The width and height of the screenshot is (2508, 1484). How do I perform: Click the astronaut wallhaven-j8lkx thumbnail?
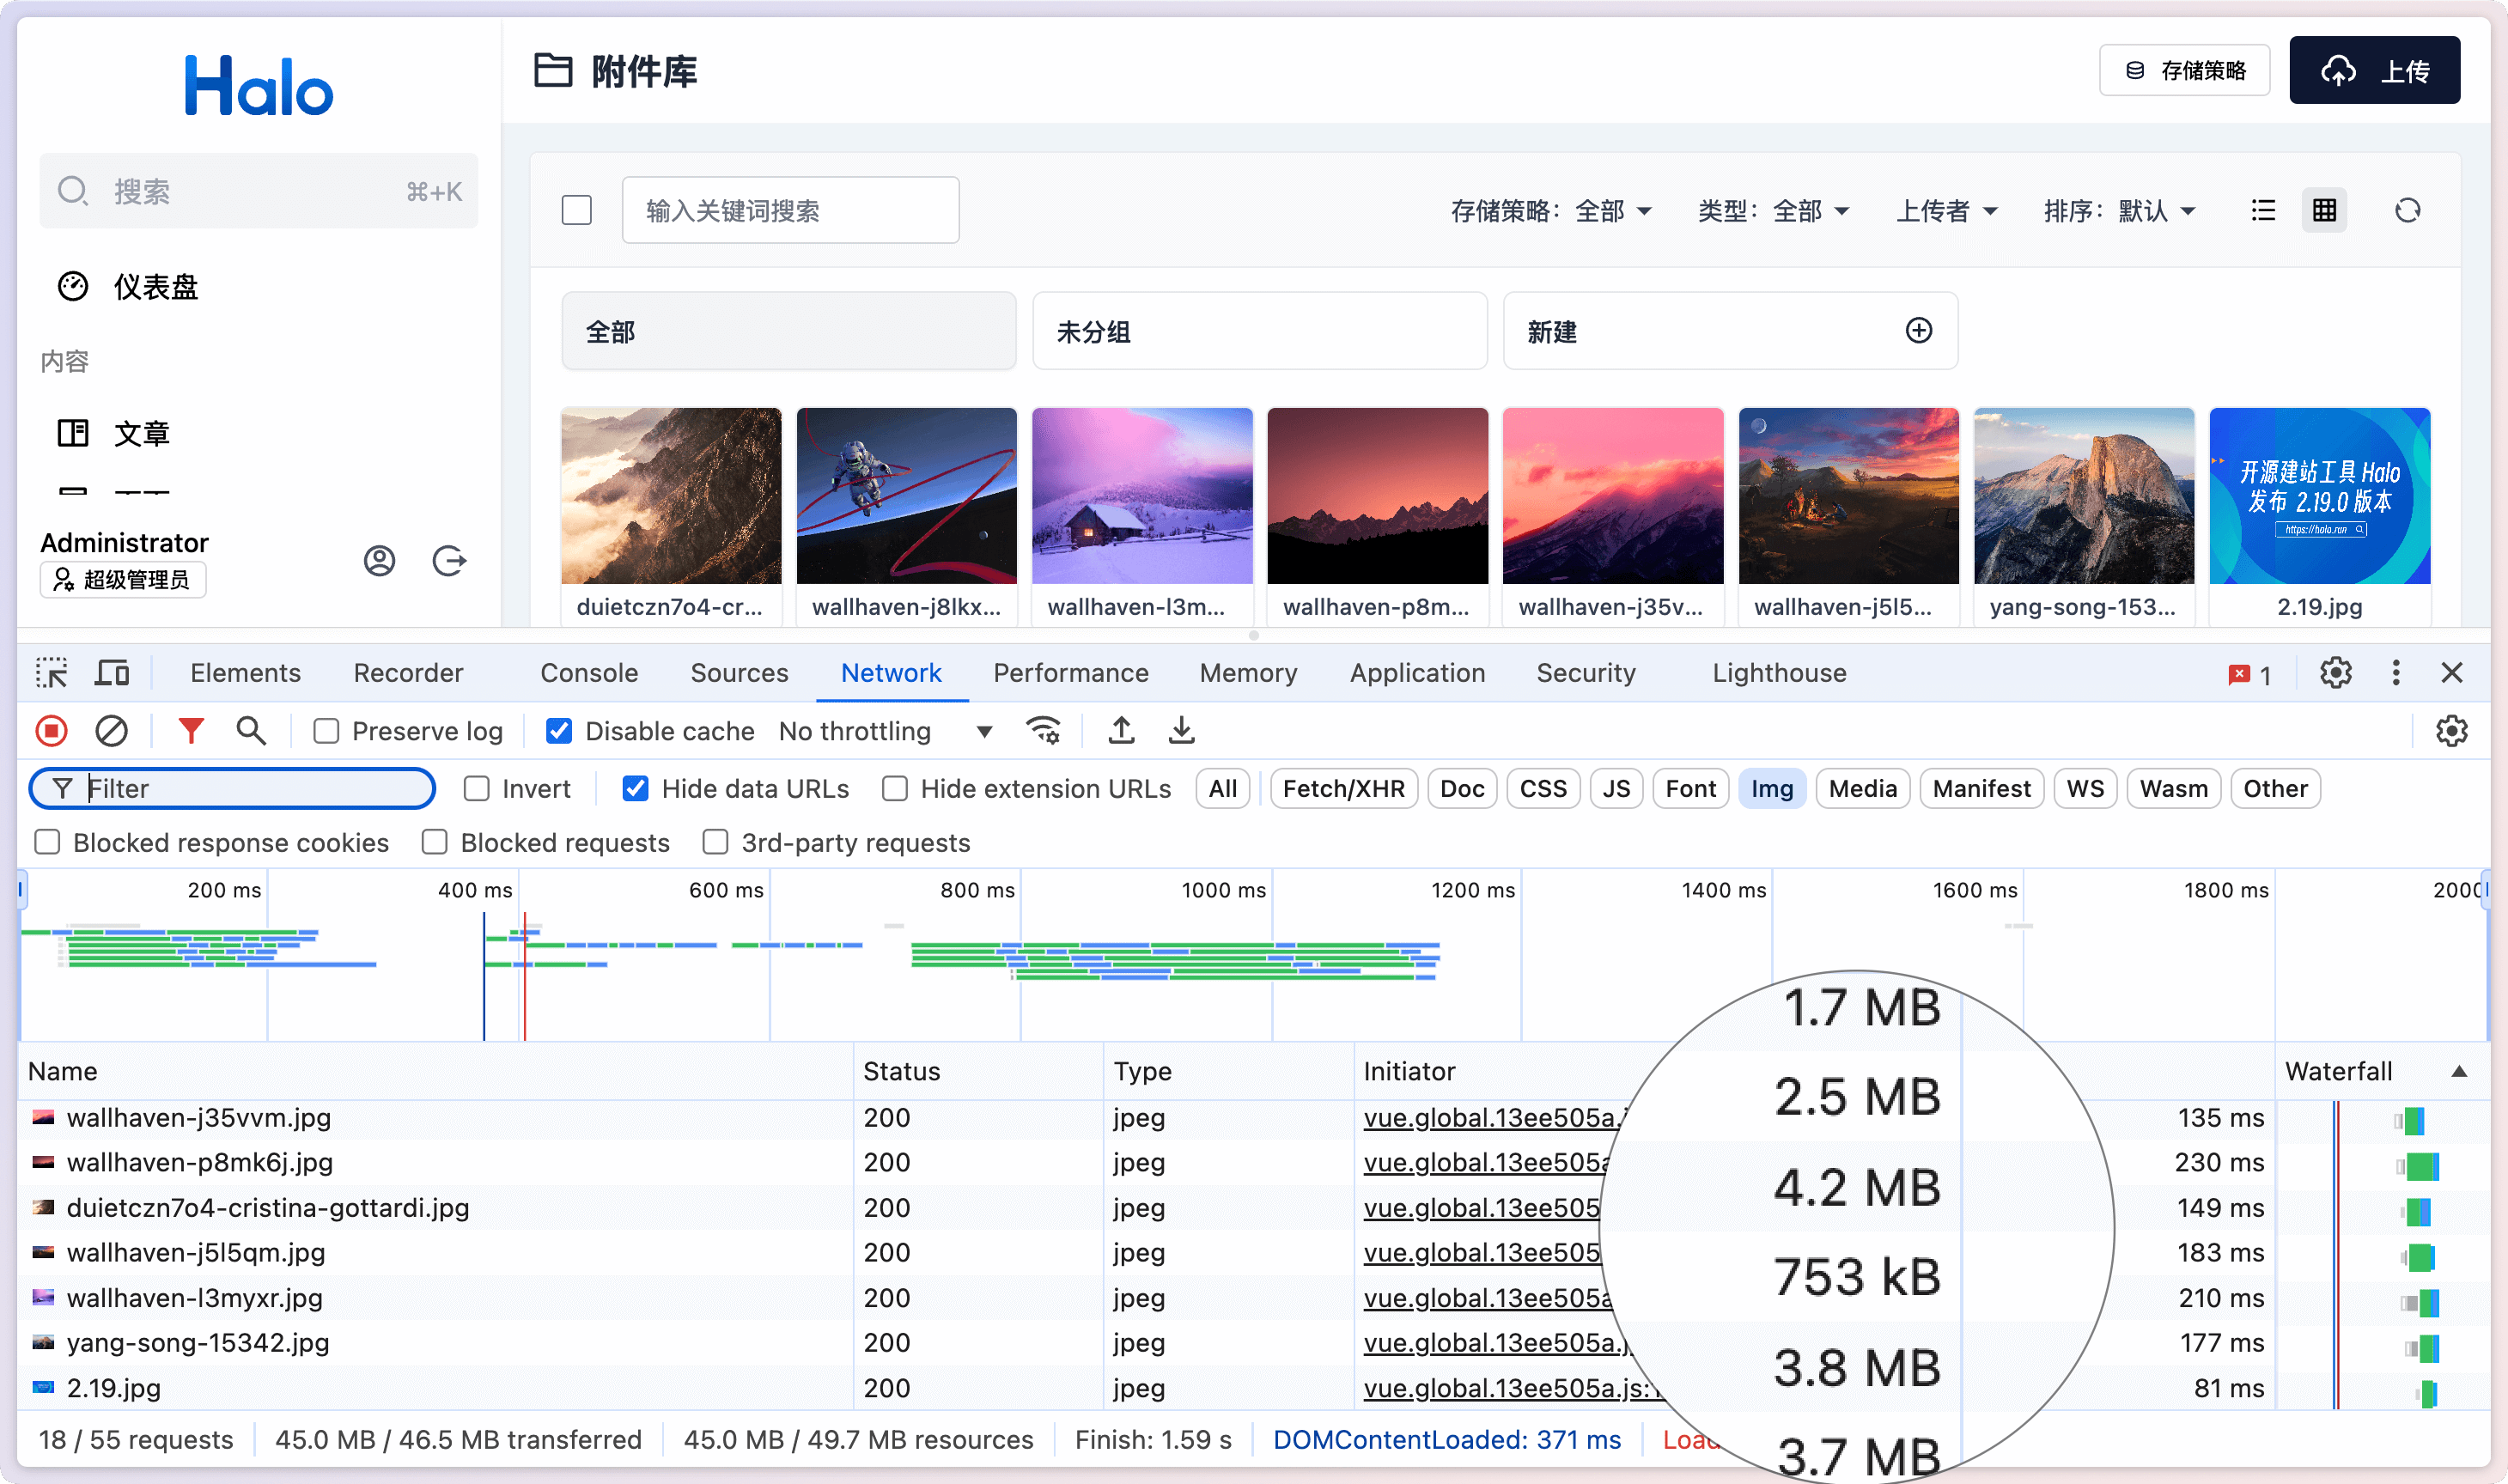pyautogui.click(x=906, y=496)
